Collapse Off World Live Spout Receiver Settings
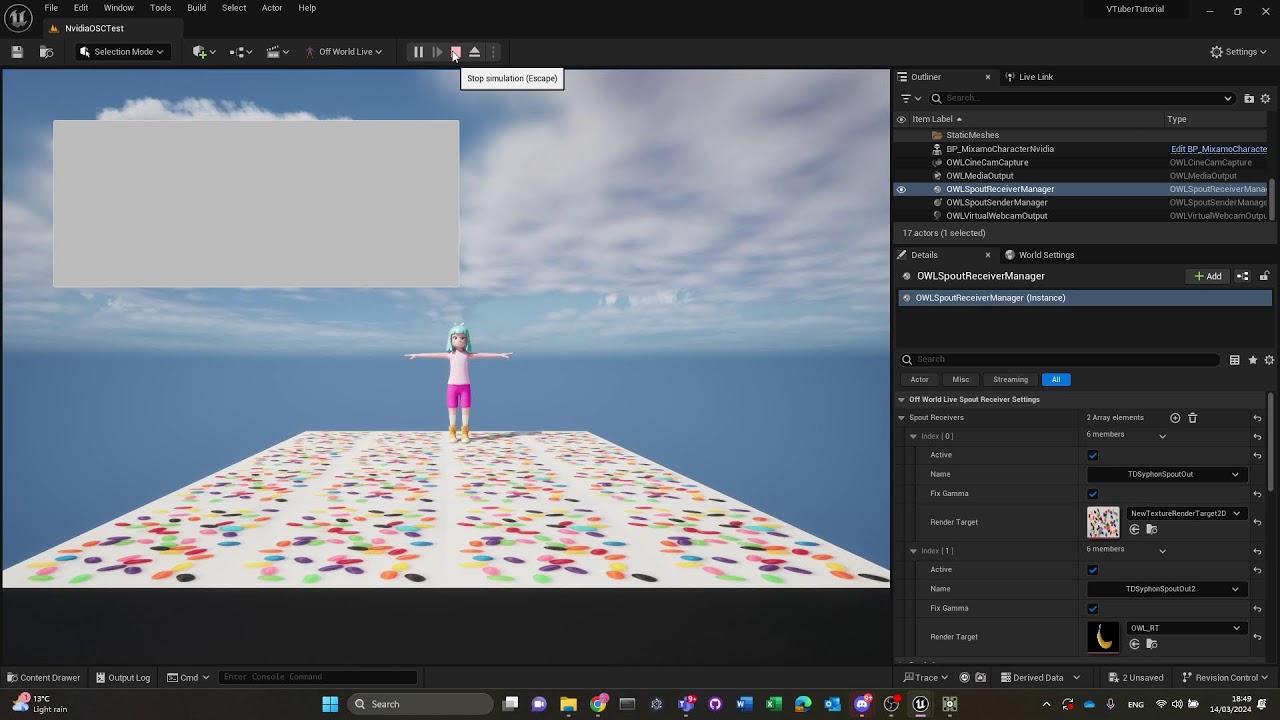 pos(901,400)
